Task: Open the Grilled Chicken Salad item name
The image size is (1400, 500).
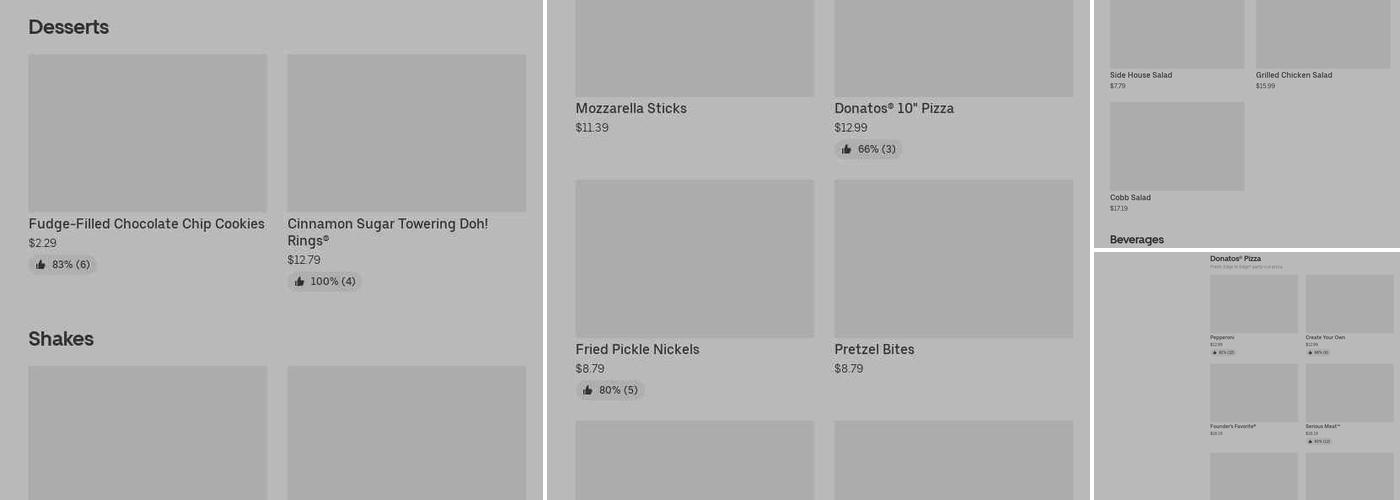Action: pos(1294,75)
